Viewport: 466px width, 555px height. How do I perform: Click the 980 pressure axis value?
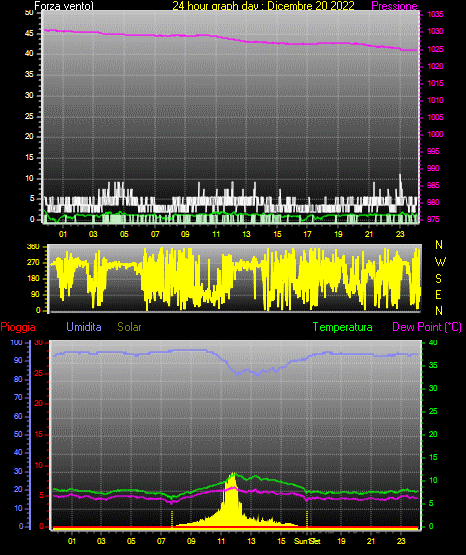tap(433, 202)
